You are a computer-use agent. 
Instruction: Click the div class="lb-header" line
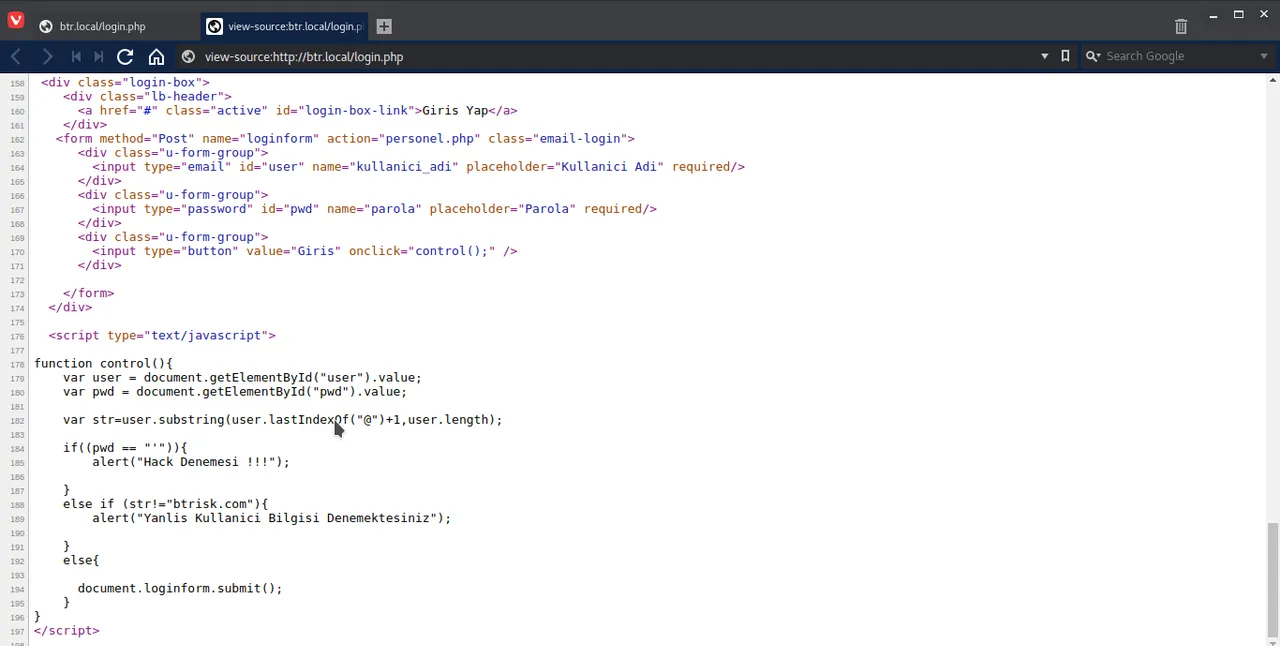(147, 96)
